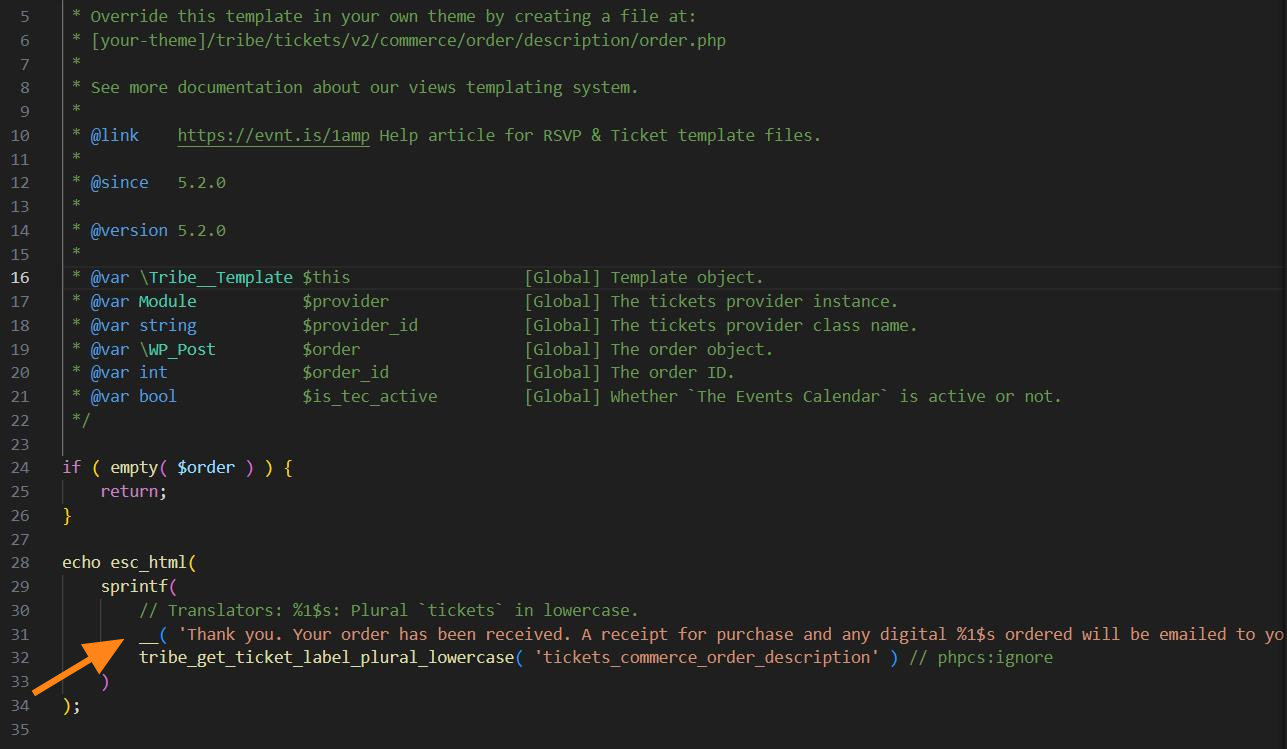
Task: Click the echo keyword on line 28
Action: [x=81, y=563]
